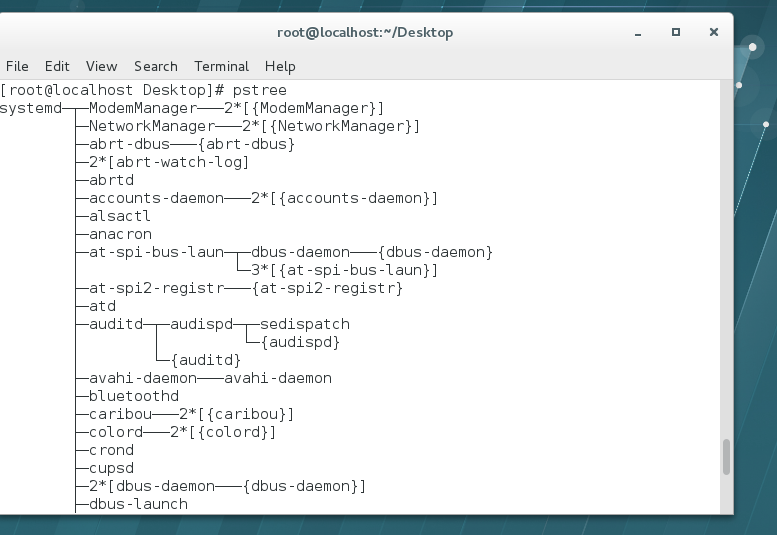Click the at-spi-bus-laun process entry
This screenshot has width=777, height=535.
[x=157, y=252]
